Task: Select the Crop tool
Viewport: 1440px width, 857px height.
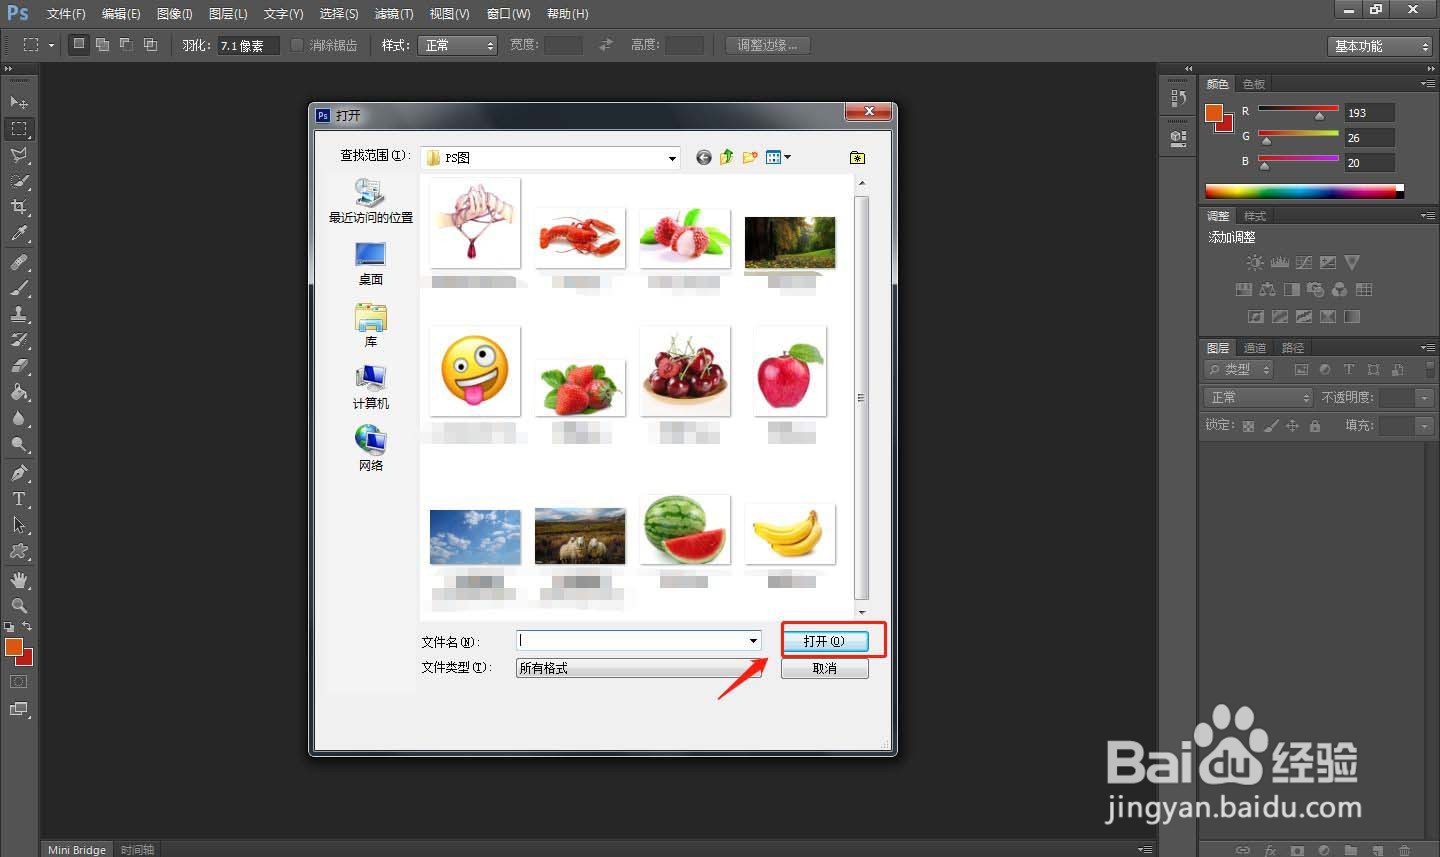Action: (19, 207)
